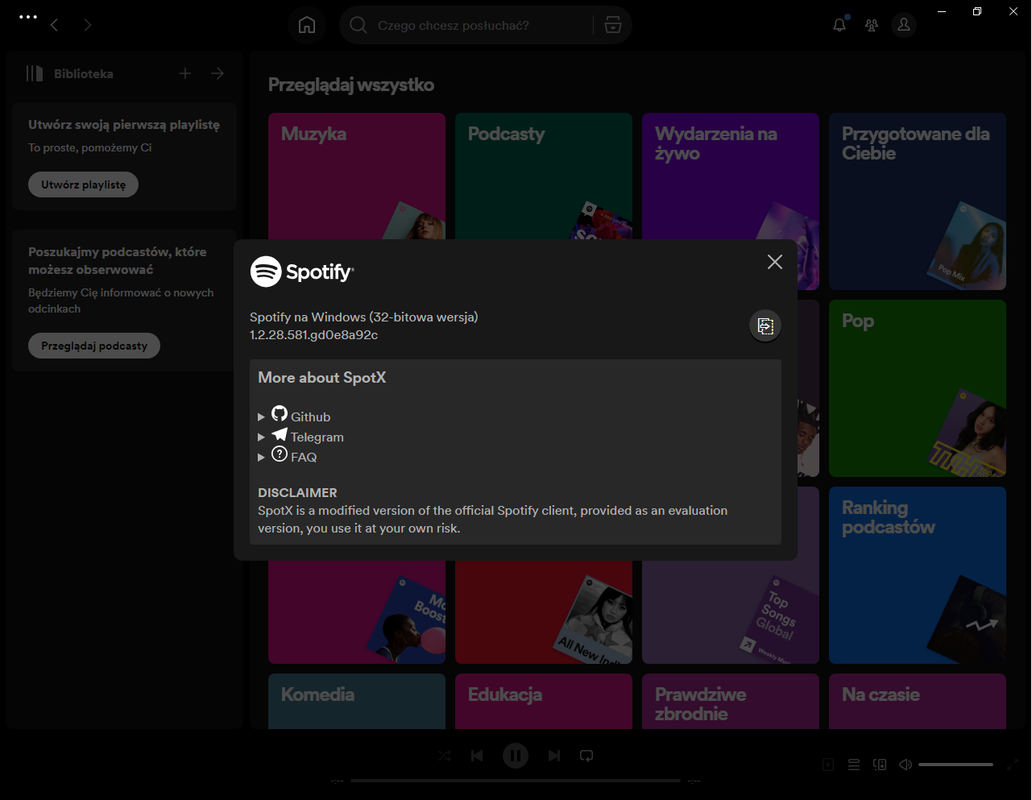Open the Muzyka category card
This screenshot has height=800, width=1032.
click(x=356, y=176)
